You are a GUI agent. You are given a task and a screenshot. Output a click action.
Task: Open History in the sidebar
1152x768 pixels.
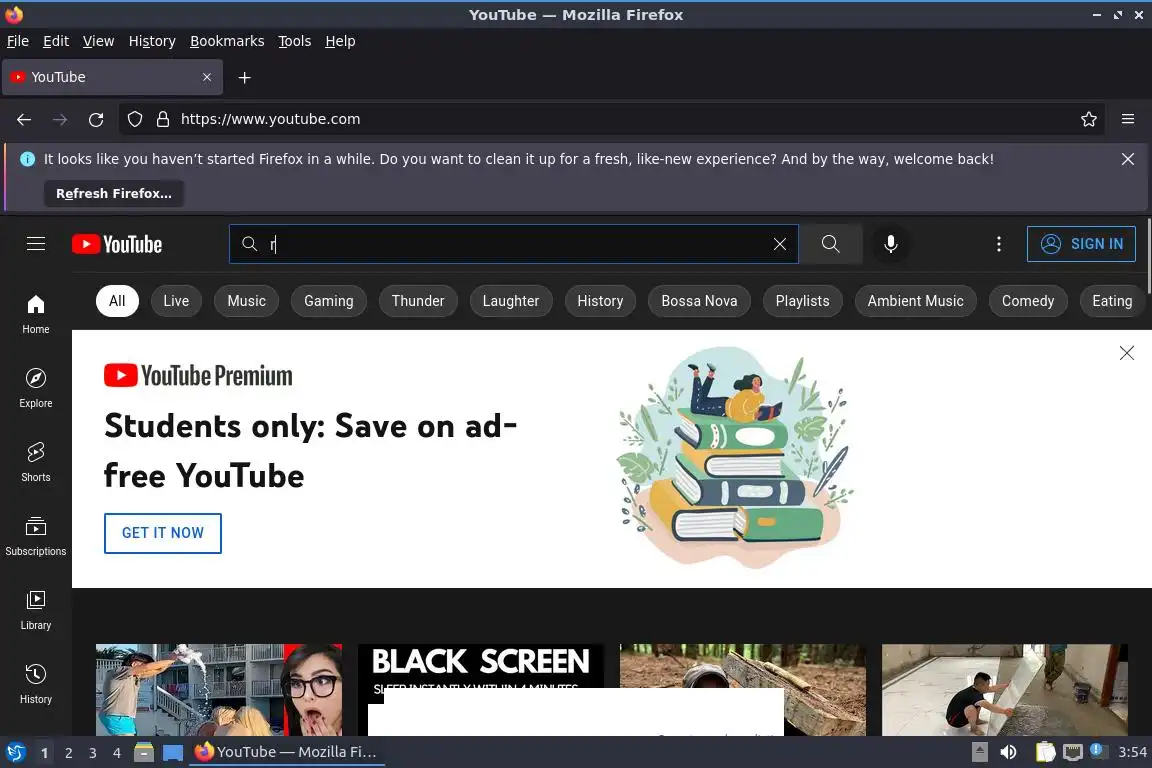tap(36, 684)
